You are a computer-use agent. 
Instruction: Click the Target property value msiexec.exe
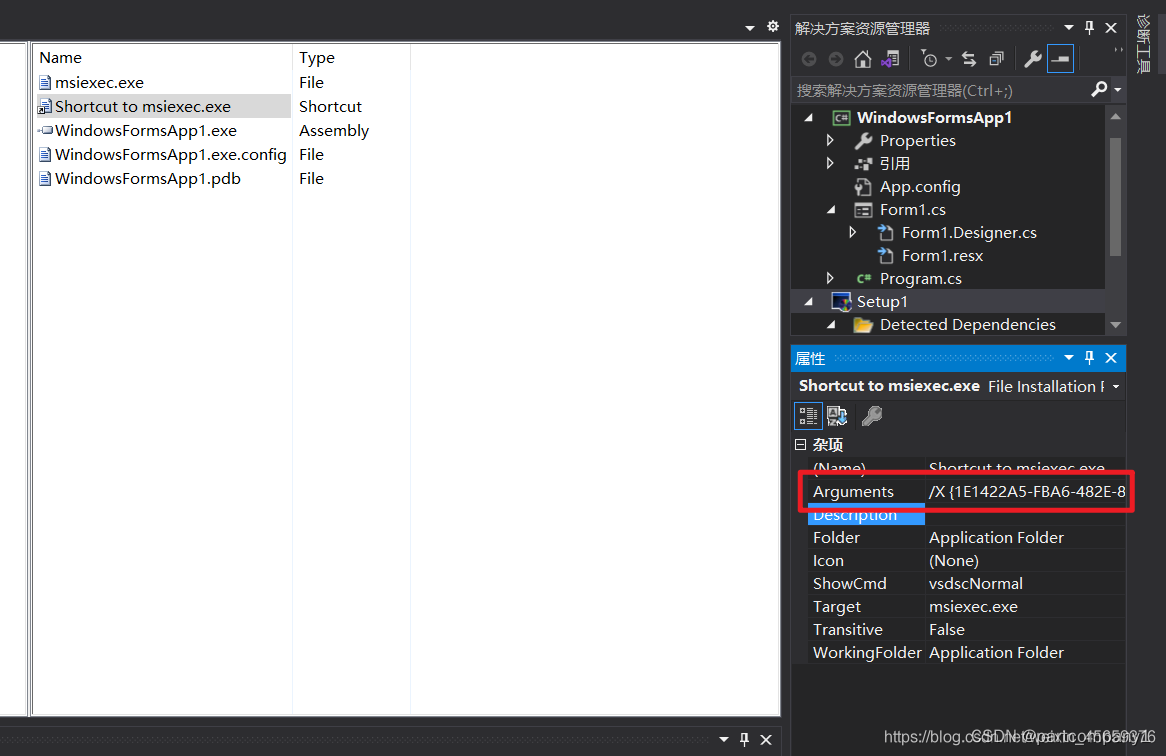[x=973, y=607]
